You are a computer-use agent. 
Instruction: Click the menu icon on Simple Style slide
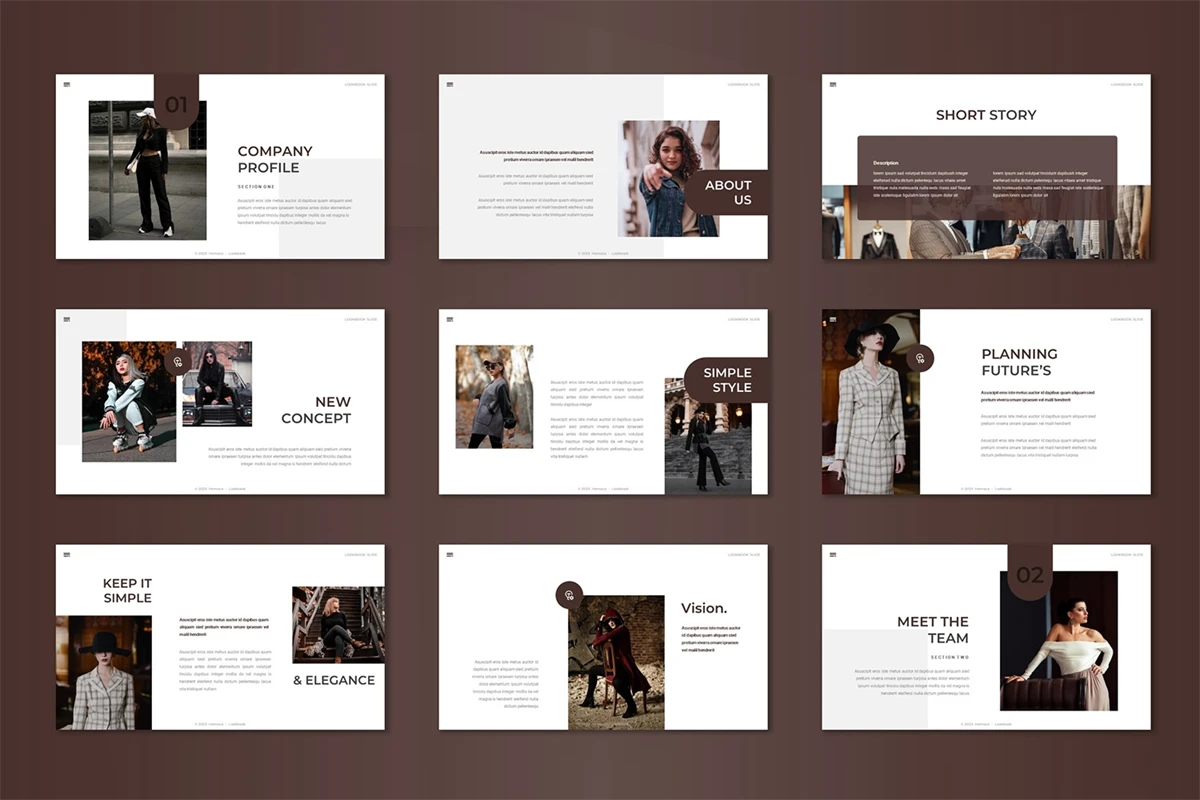[450, 319]
